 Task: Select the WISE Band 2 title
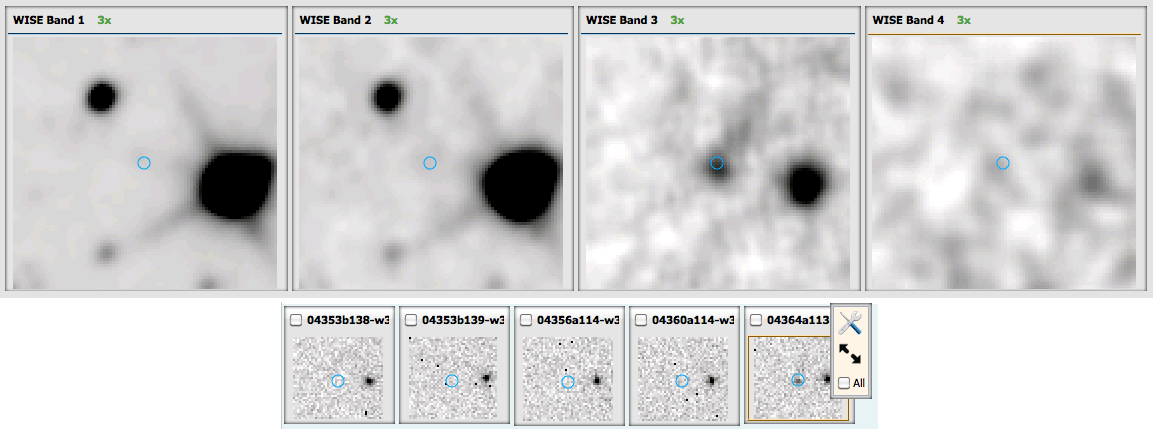(335, 21)
